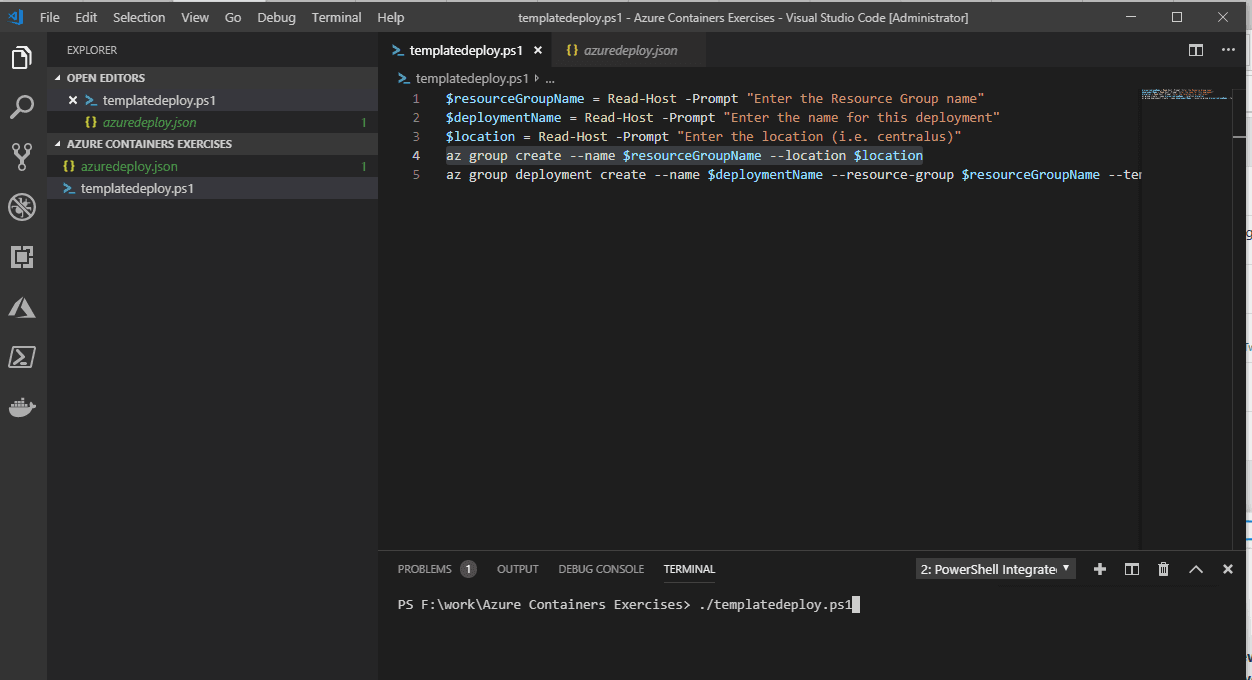The image size is (1252, 680).
Task: Open the Azure view icon
Action: coord(22,307)
